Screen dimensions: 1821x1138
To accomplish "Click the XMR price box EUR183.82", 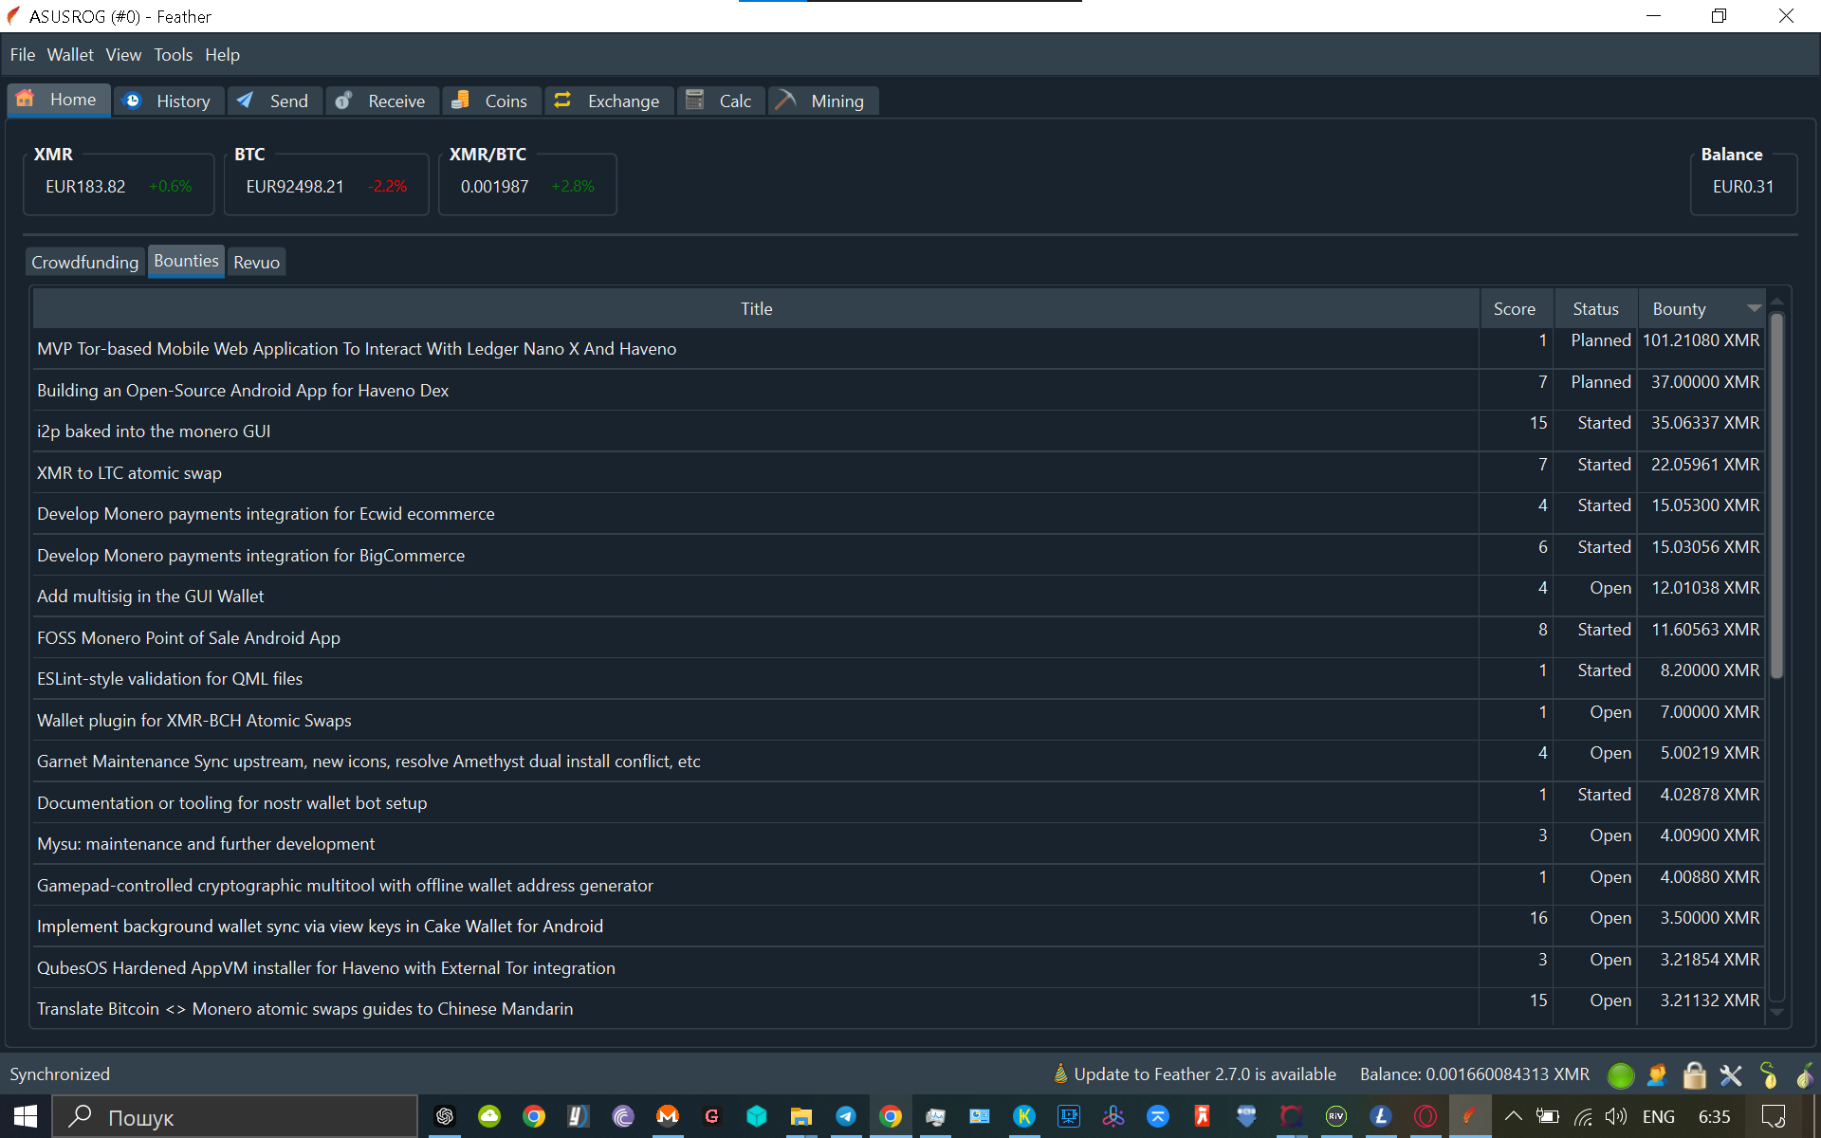I will coord(118,186).
